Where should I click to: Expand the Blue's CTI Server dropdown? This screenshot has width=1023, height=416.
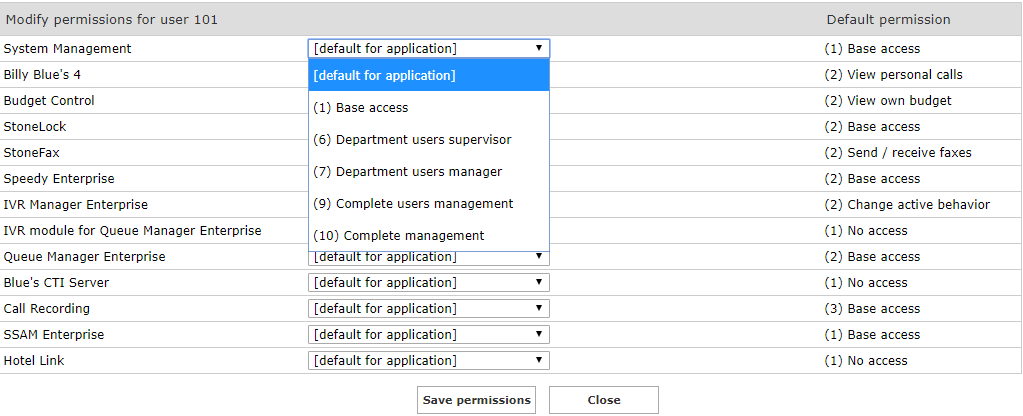[428, 283]
